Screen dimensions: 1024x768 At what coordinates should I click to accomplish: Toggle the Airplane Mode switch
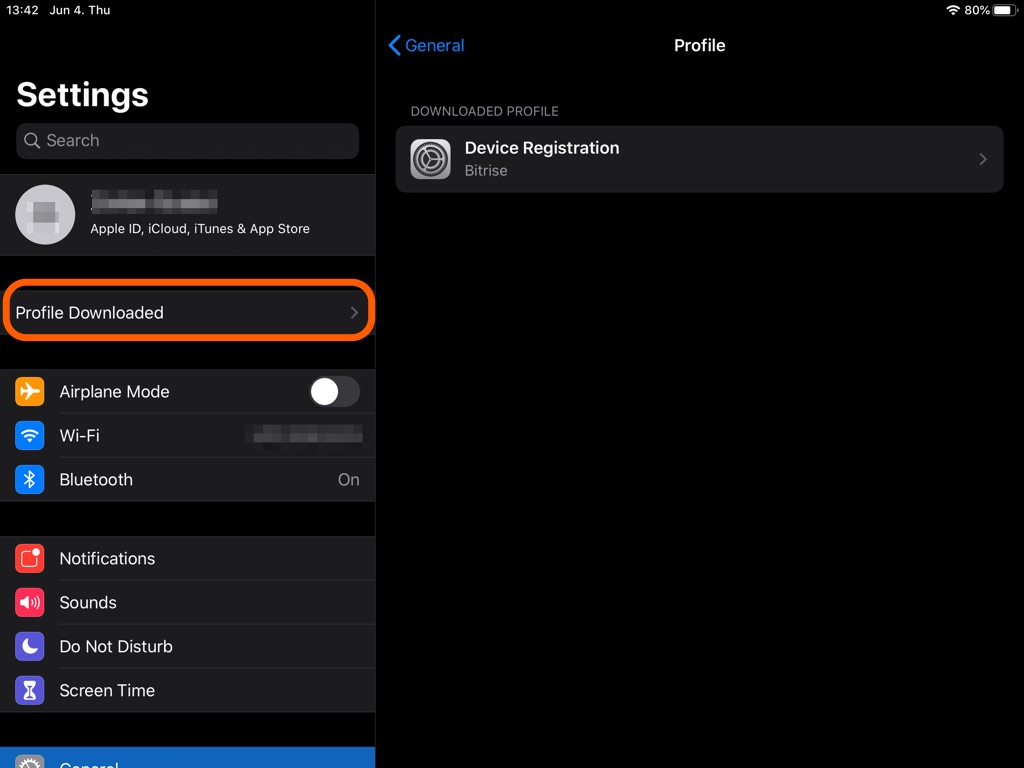[x=334, y=392]
